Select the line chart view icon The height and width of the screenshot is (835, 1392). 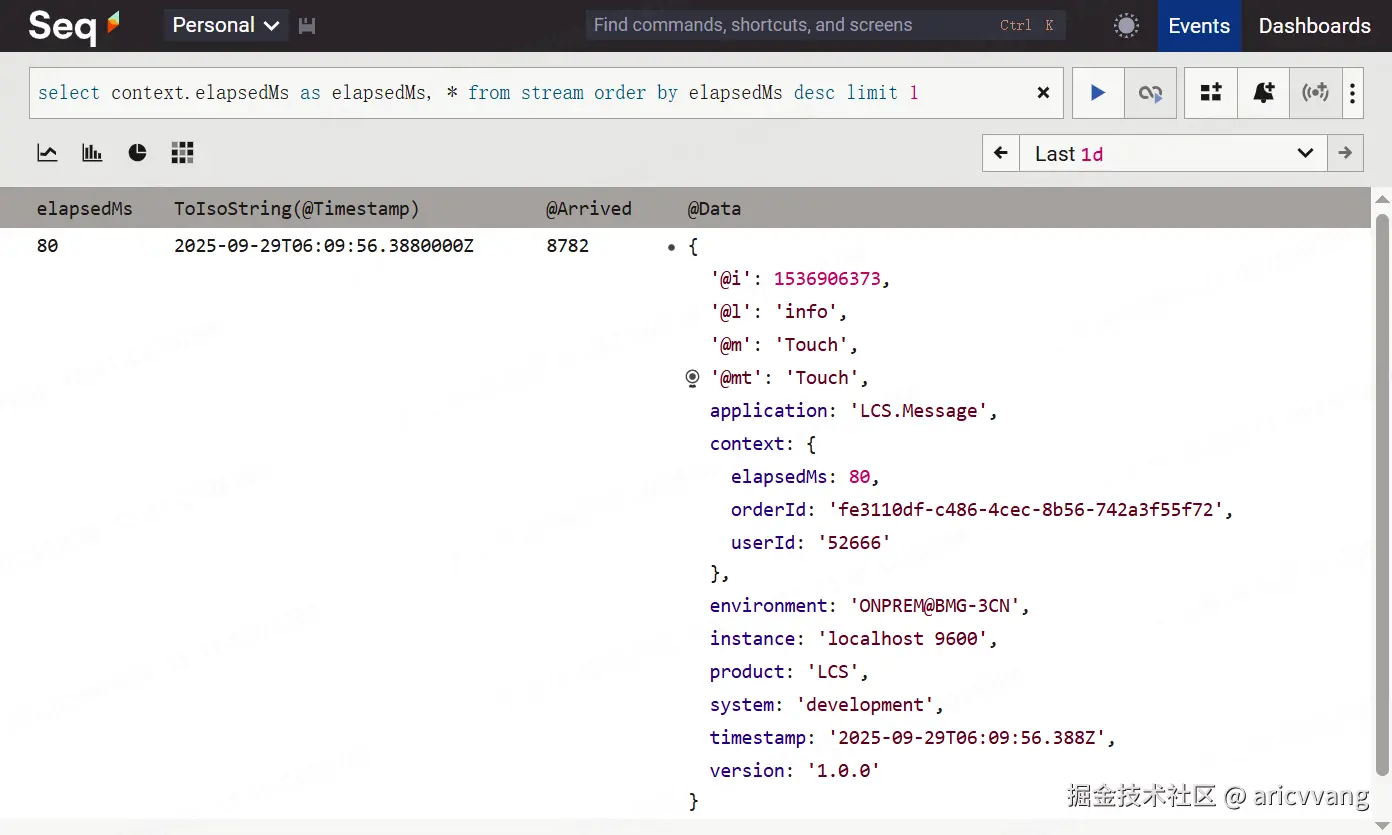click(47, 153)
